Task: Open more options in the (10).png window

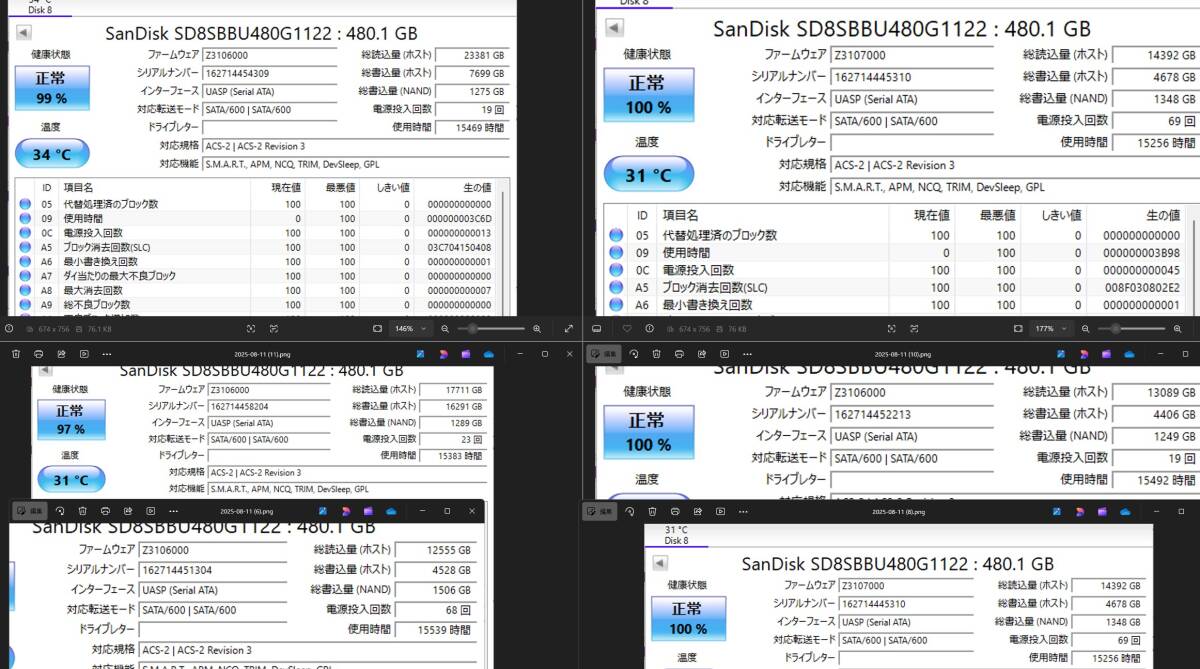Action: point(747,354)
